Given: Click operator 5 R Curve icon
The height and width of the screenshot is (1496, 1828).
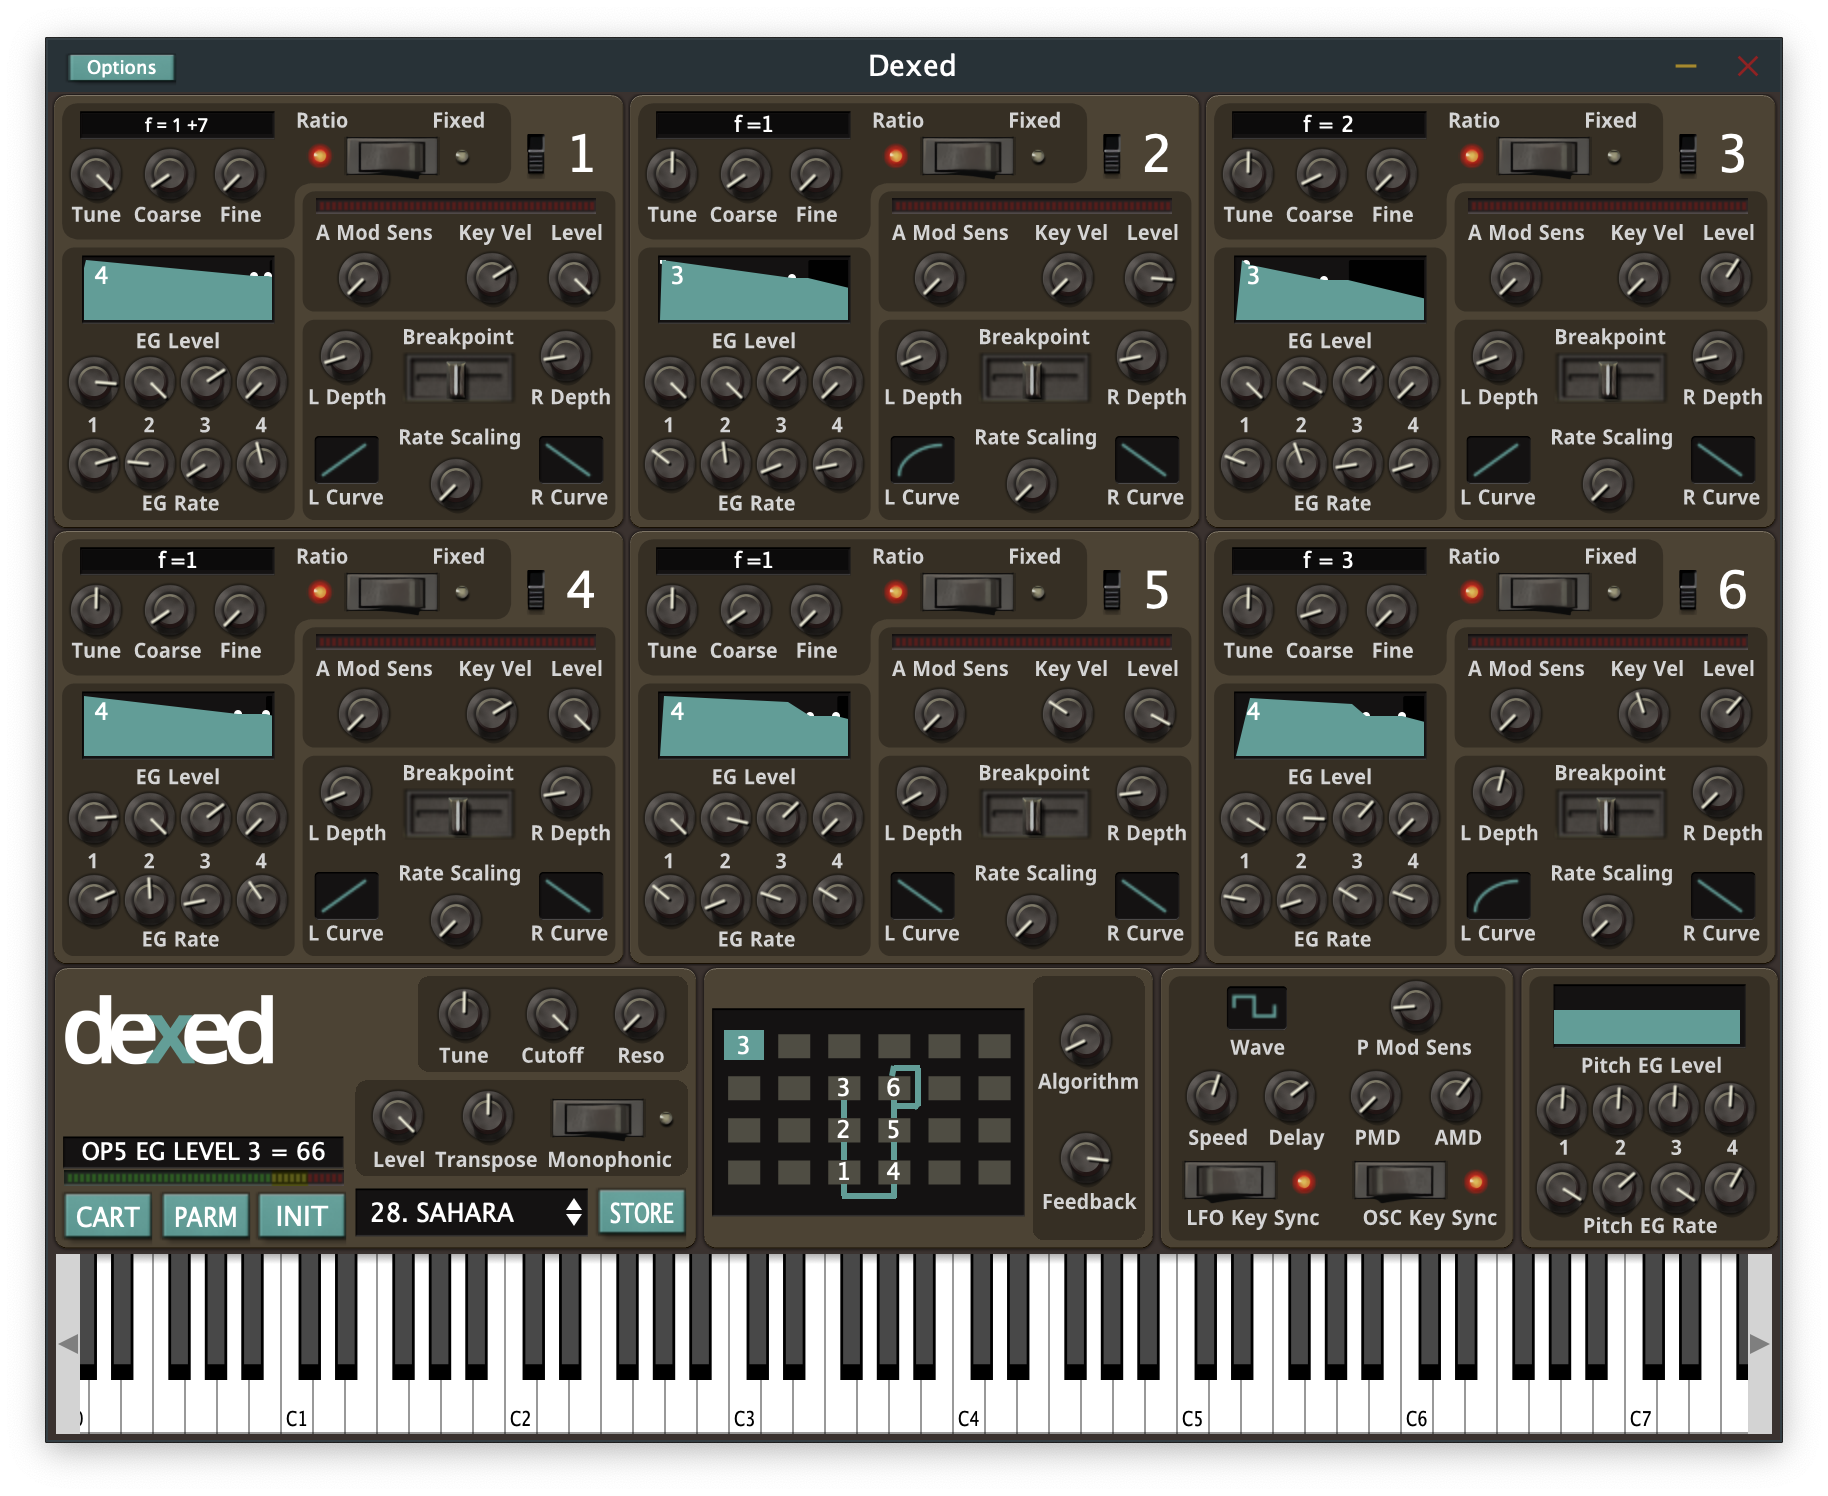Looking at the screenshot, I should (1147, 895).
